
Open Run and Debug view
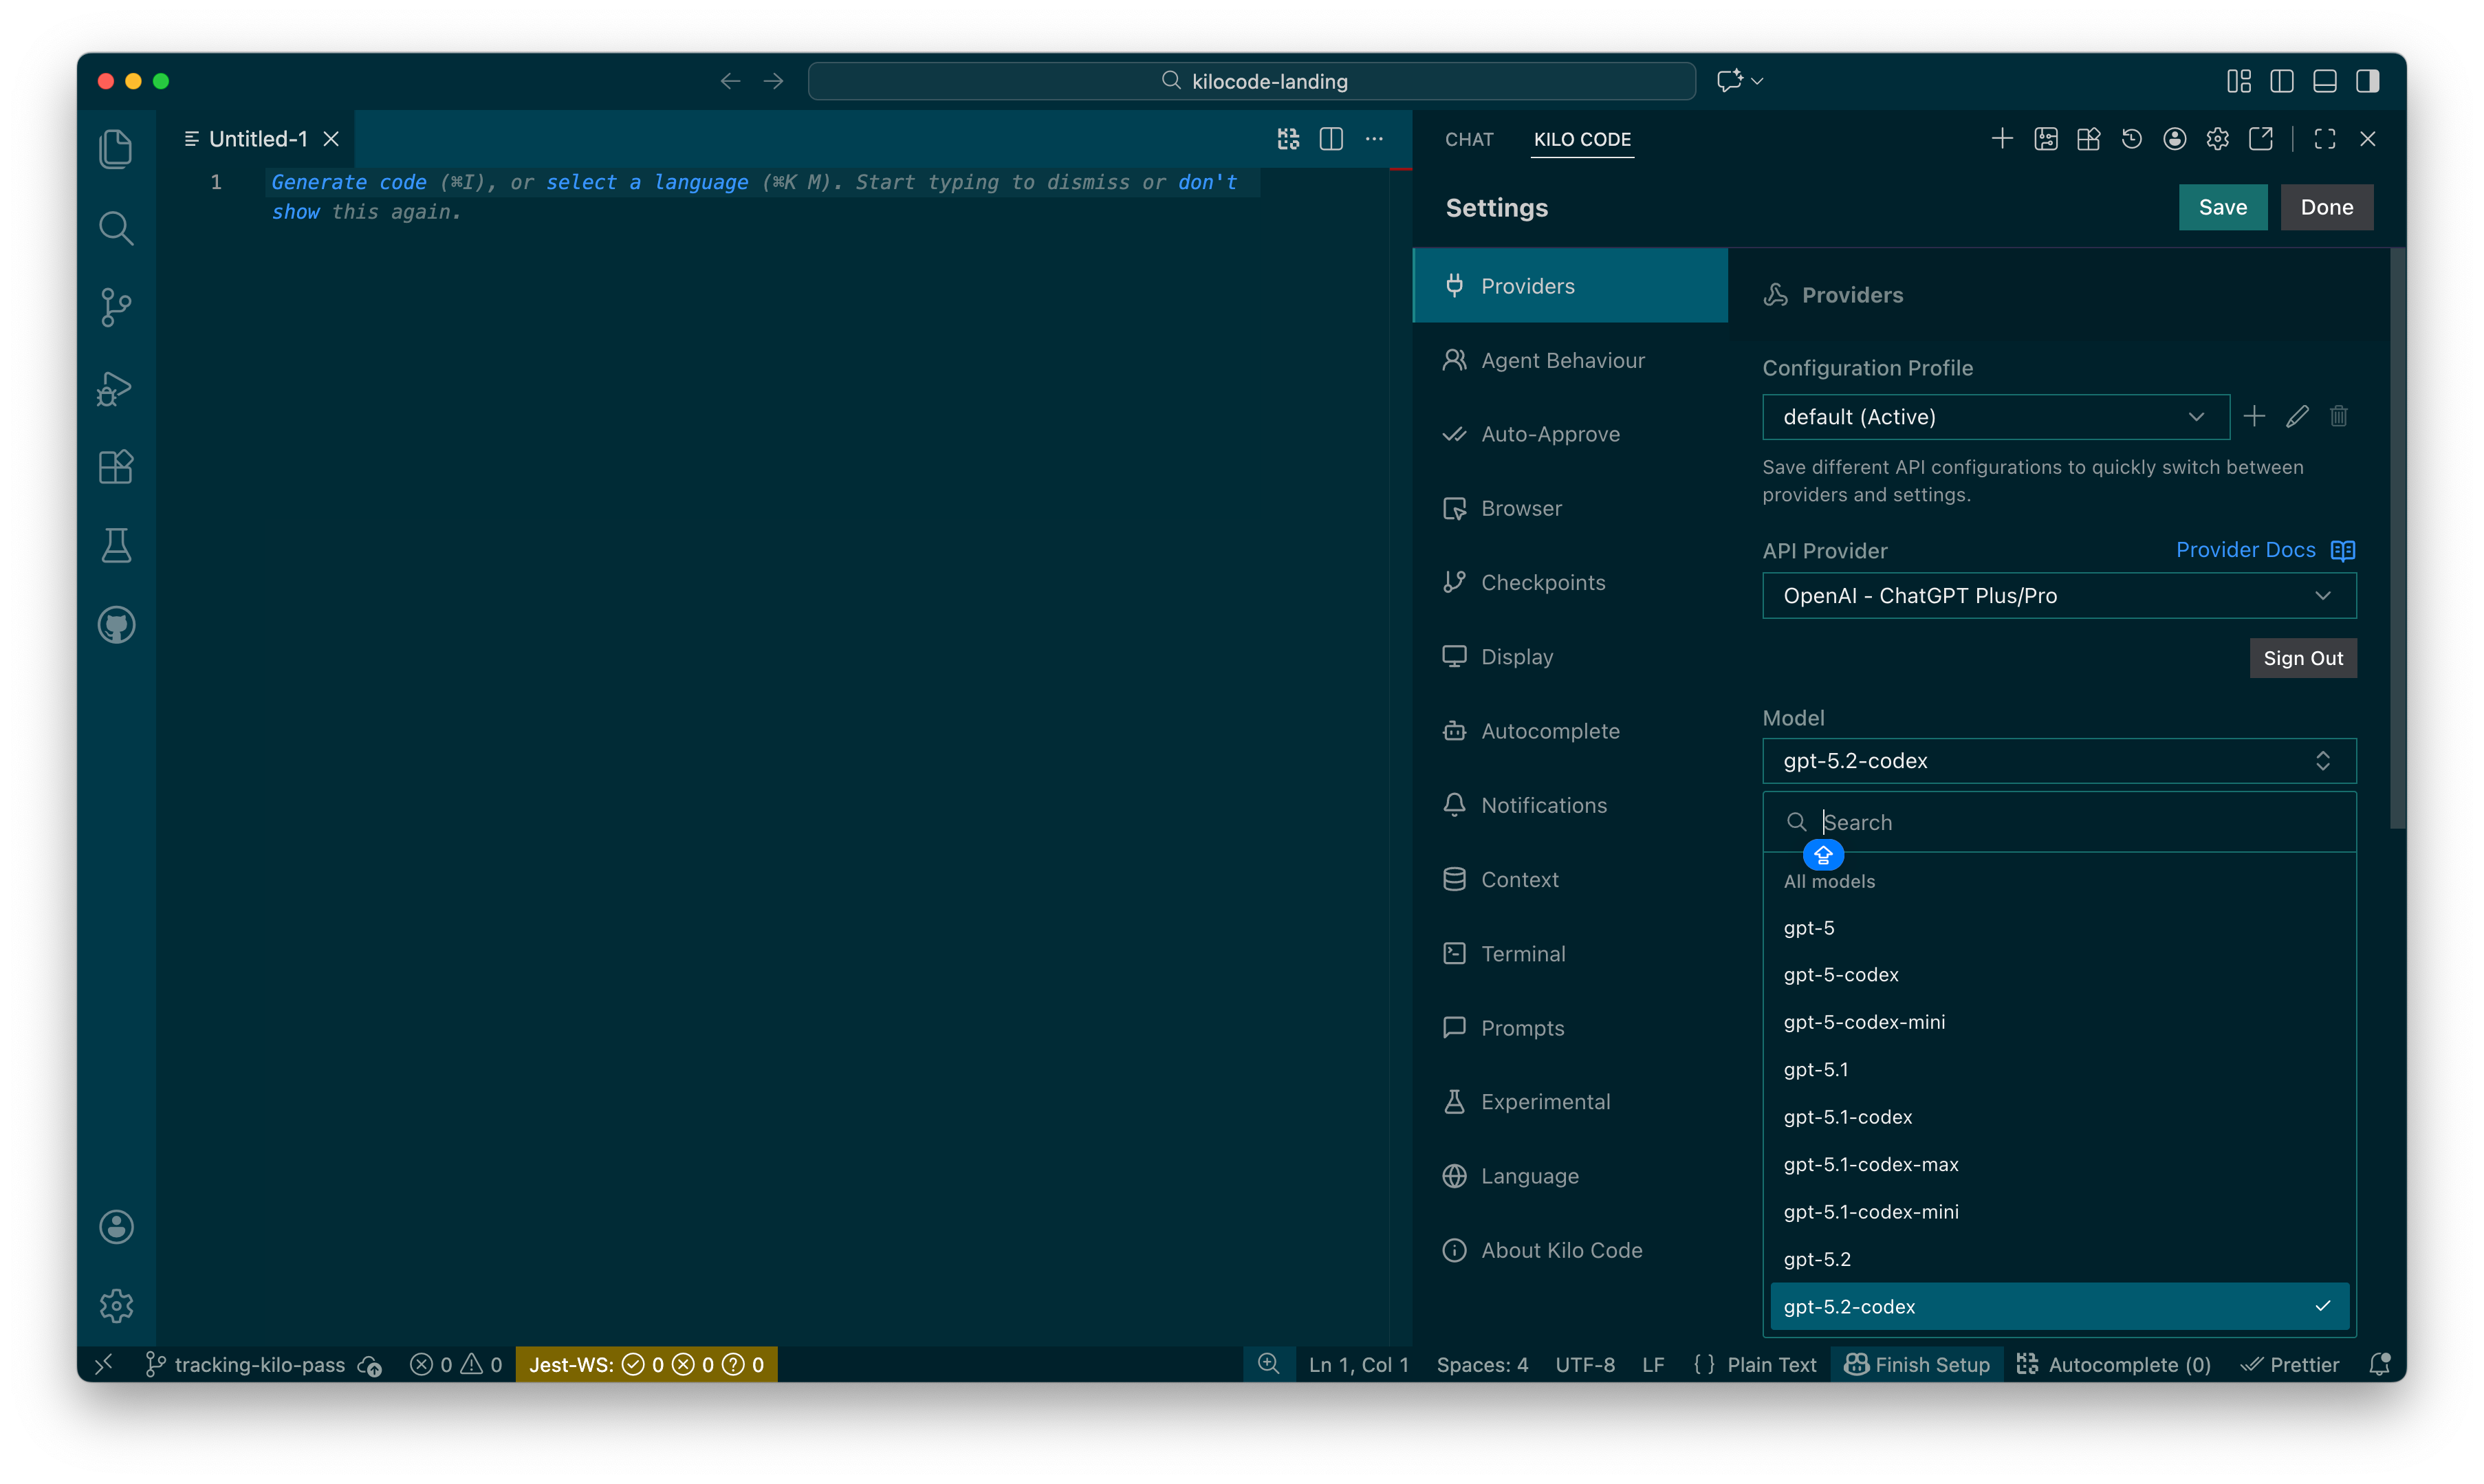pos(116,388)
